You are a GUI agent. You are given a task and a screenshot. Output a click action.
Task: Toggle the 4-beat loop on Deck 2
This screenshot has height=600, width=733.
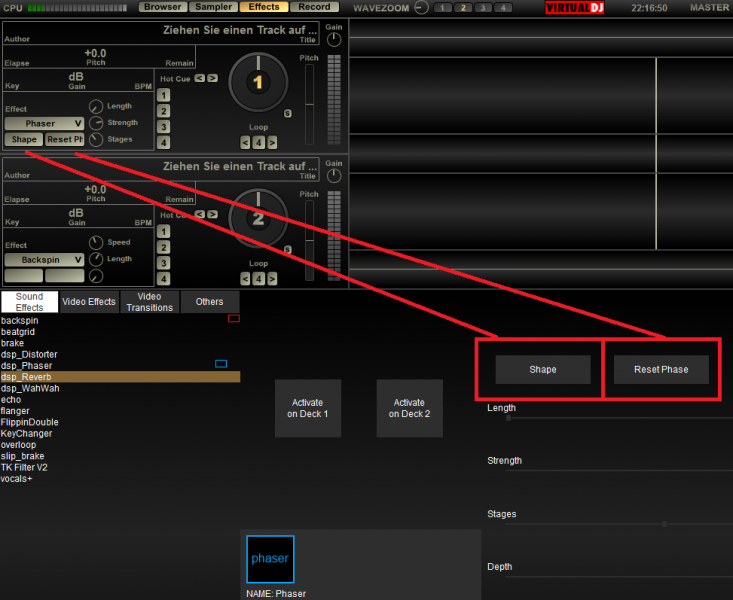point(259,279)
